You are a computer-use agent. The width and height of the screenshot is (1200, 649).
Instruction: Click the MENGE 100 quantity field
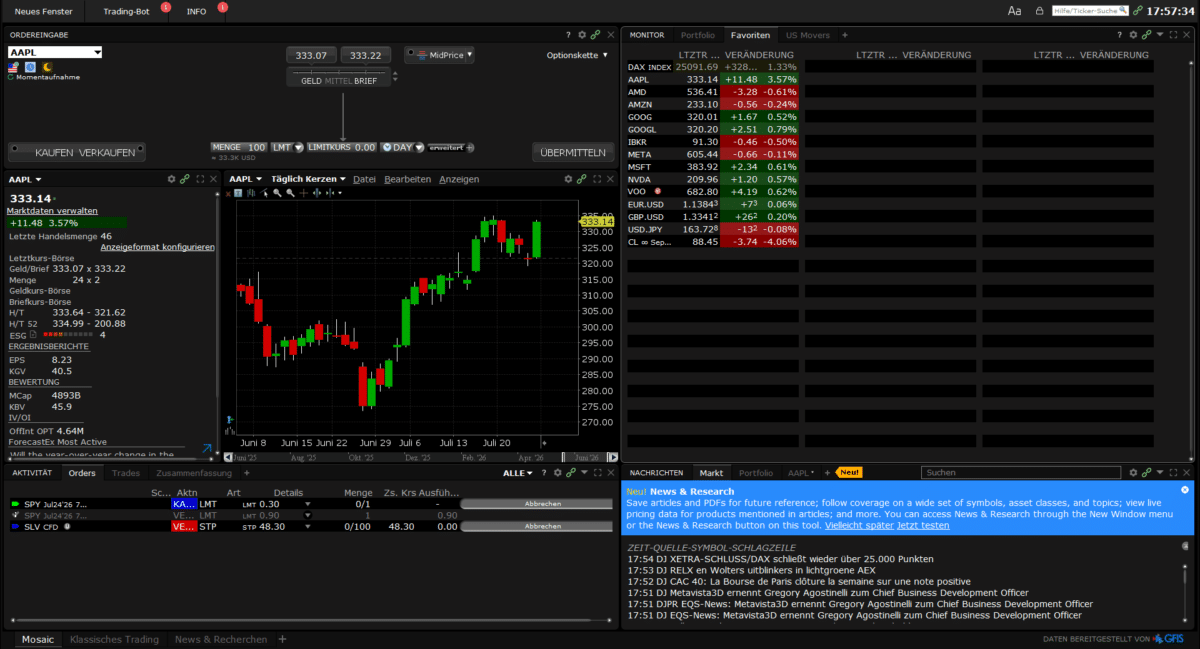(239, 147)
